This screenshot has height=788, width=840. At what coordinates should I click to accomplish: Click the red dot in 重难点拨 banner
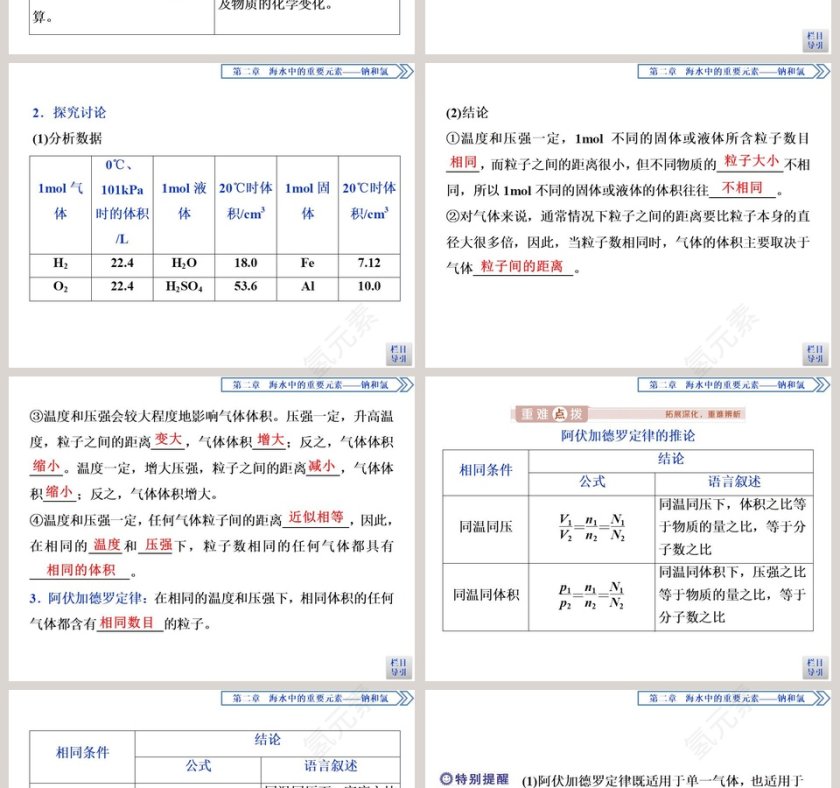point(556,412)
